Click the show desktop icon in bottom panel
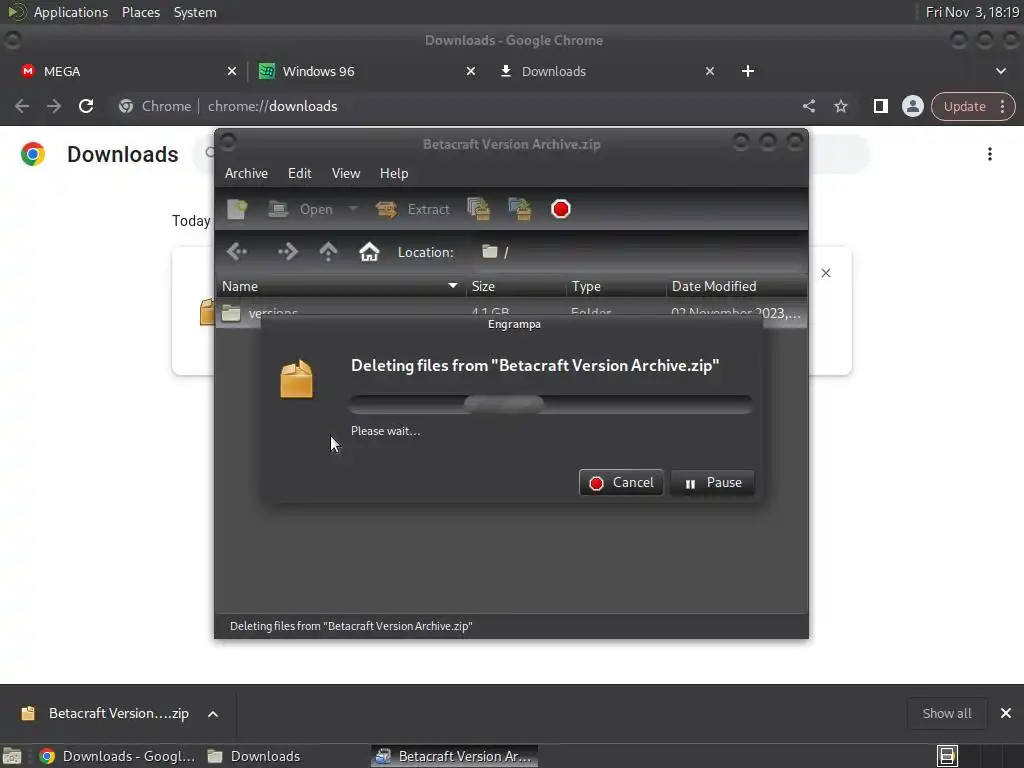This screenshot has height=768, width=1024. 12,756
